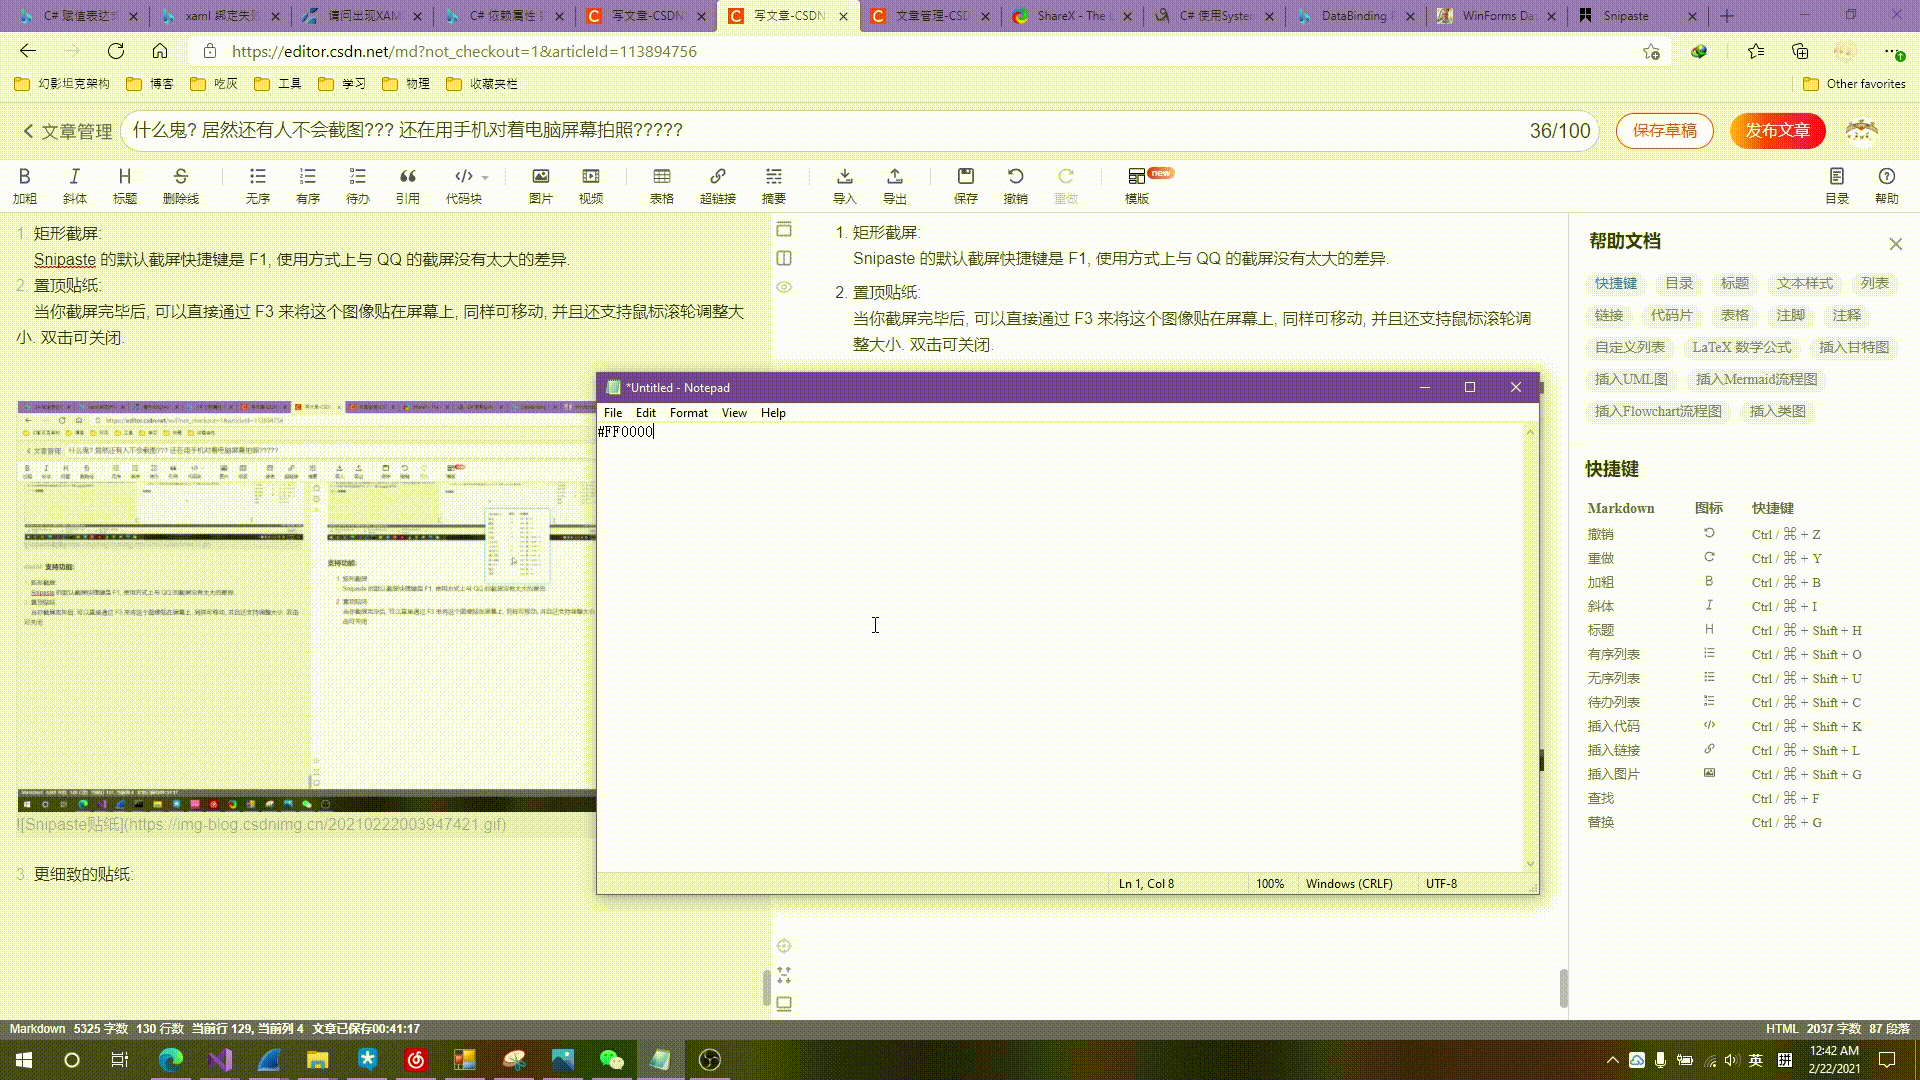Click 发布文章 (Publish Article) button
Viewport: 1920px width, 1080px height.
click(1778, 129)
